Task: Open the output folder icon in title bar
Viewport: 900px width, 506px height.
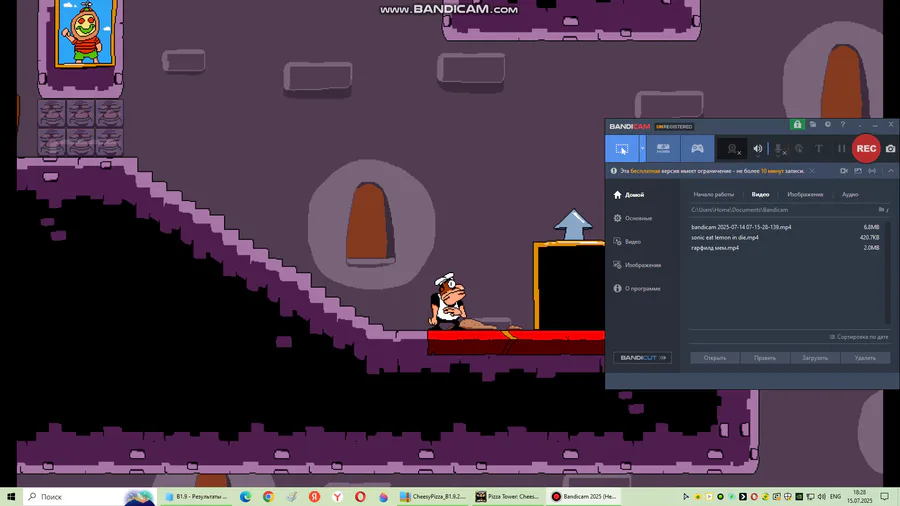Action: (x=813, y=124)
